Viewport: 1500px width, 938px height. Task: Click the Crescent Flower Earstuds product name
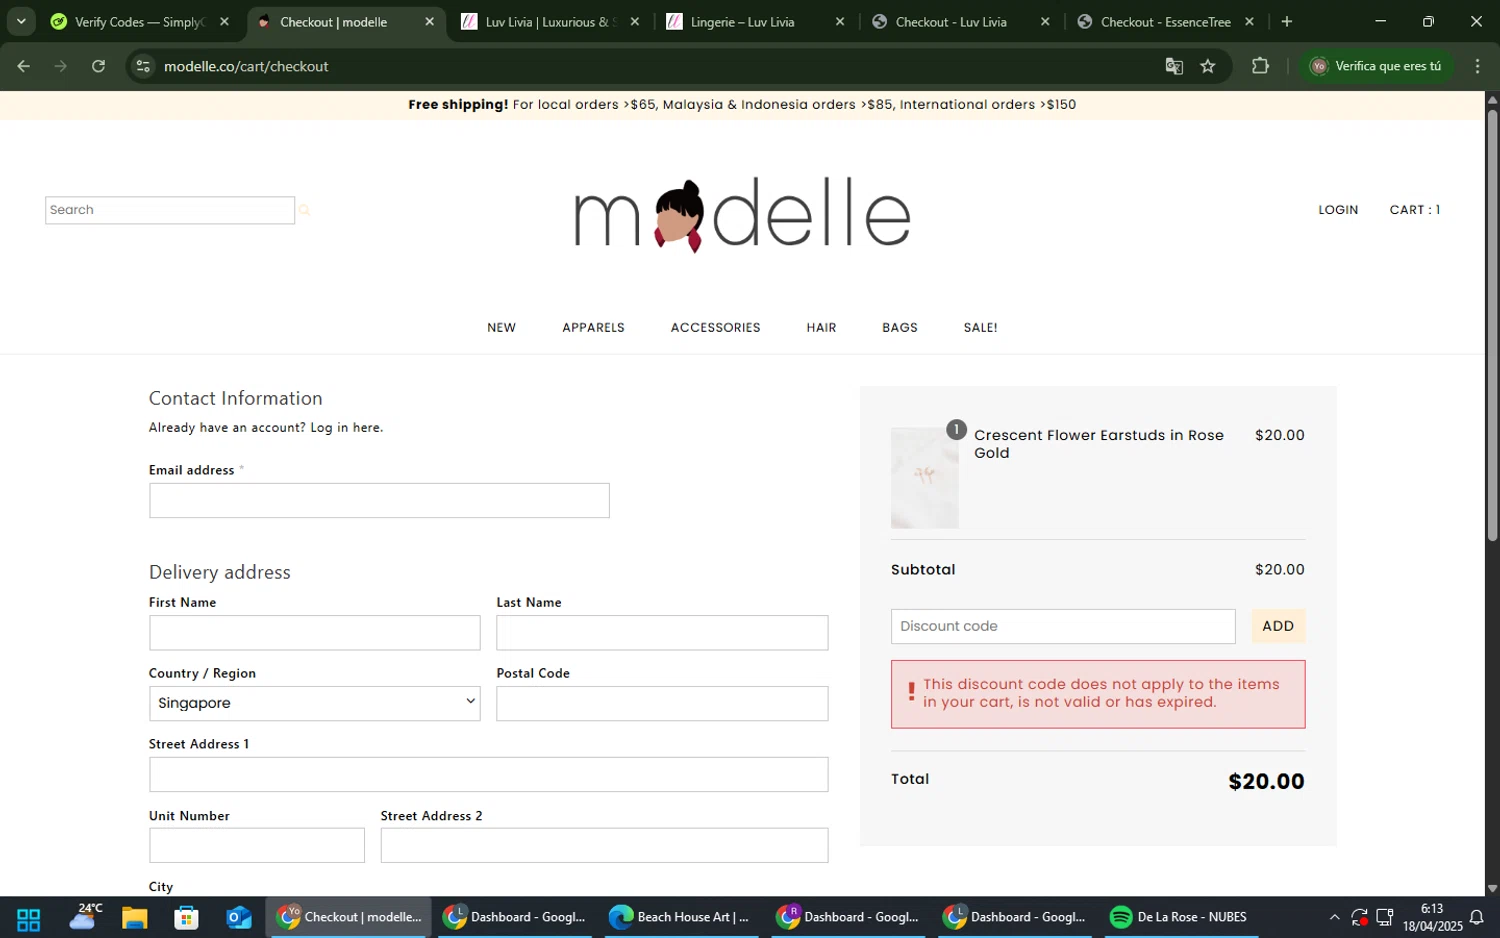click(x=1099, y=444)
